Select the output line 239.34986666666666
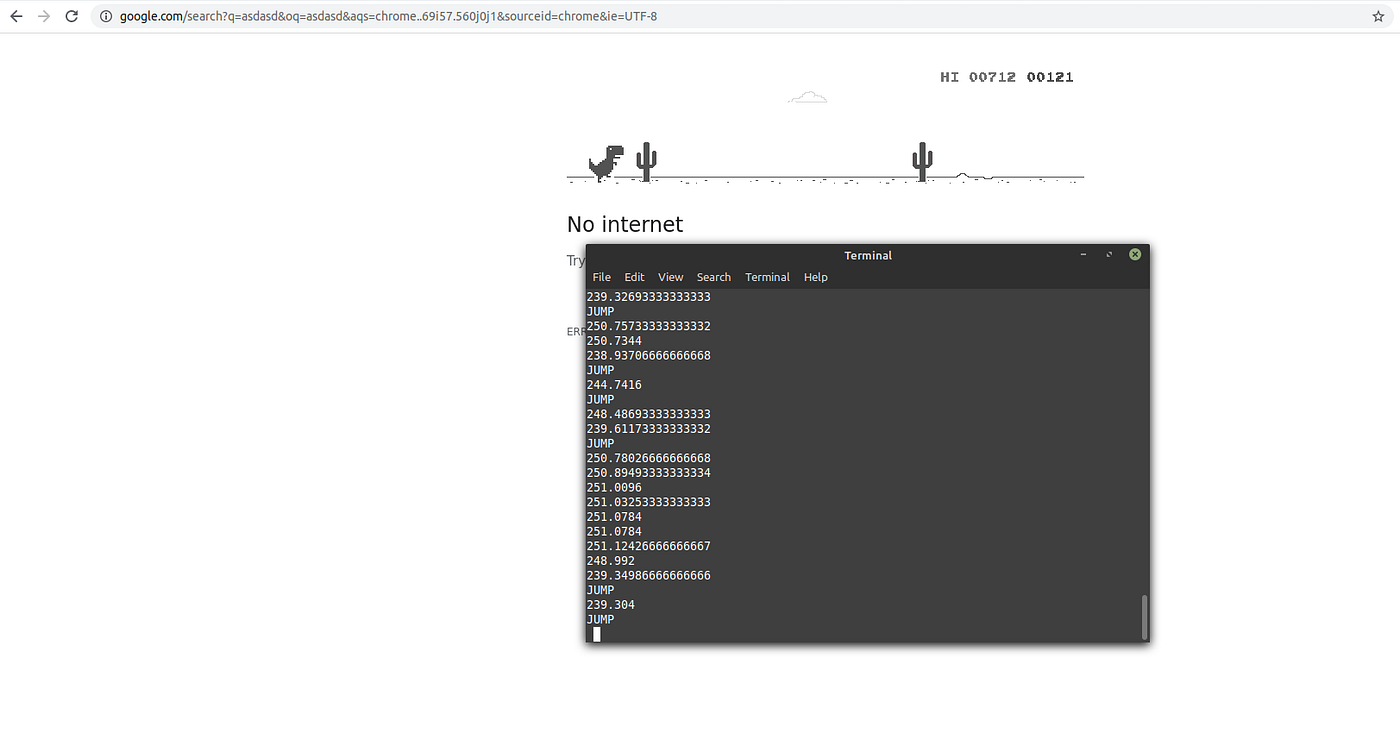The height and width of the screenshot is (732, 1400). coord(648,575)
